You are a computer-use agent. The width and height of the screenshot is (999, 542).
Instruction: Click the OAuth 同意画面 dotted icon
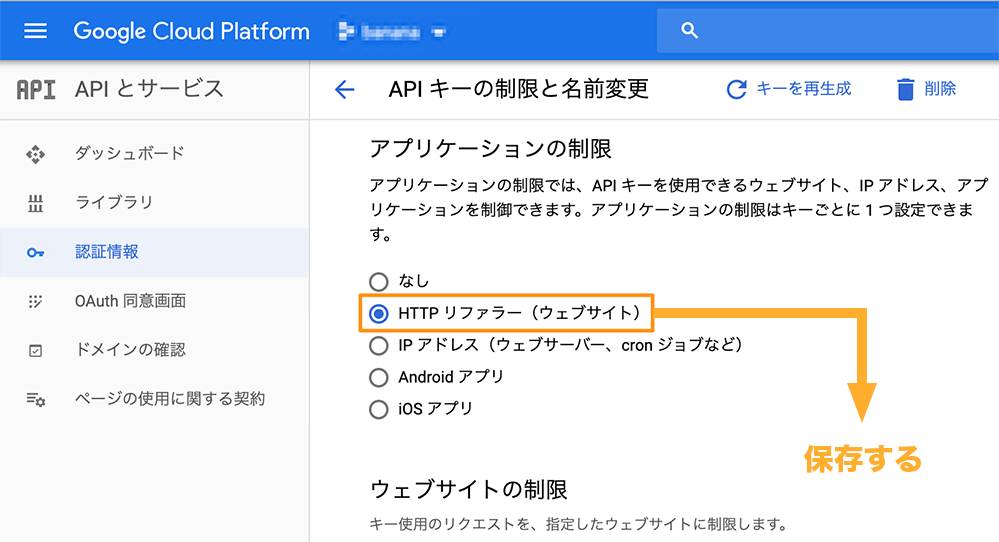(x=36, y=301)
